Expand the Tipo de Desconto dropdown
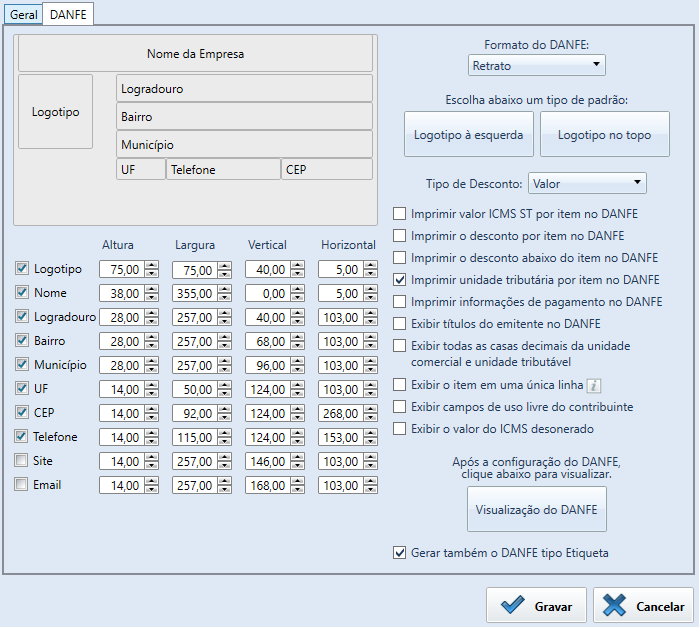This screenshot has height=627, width=699. coord(587,183)
